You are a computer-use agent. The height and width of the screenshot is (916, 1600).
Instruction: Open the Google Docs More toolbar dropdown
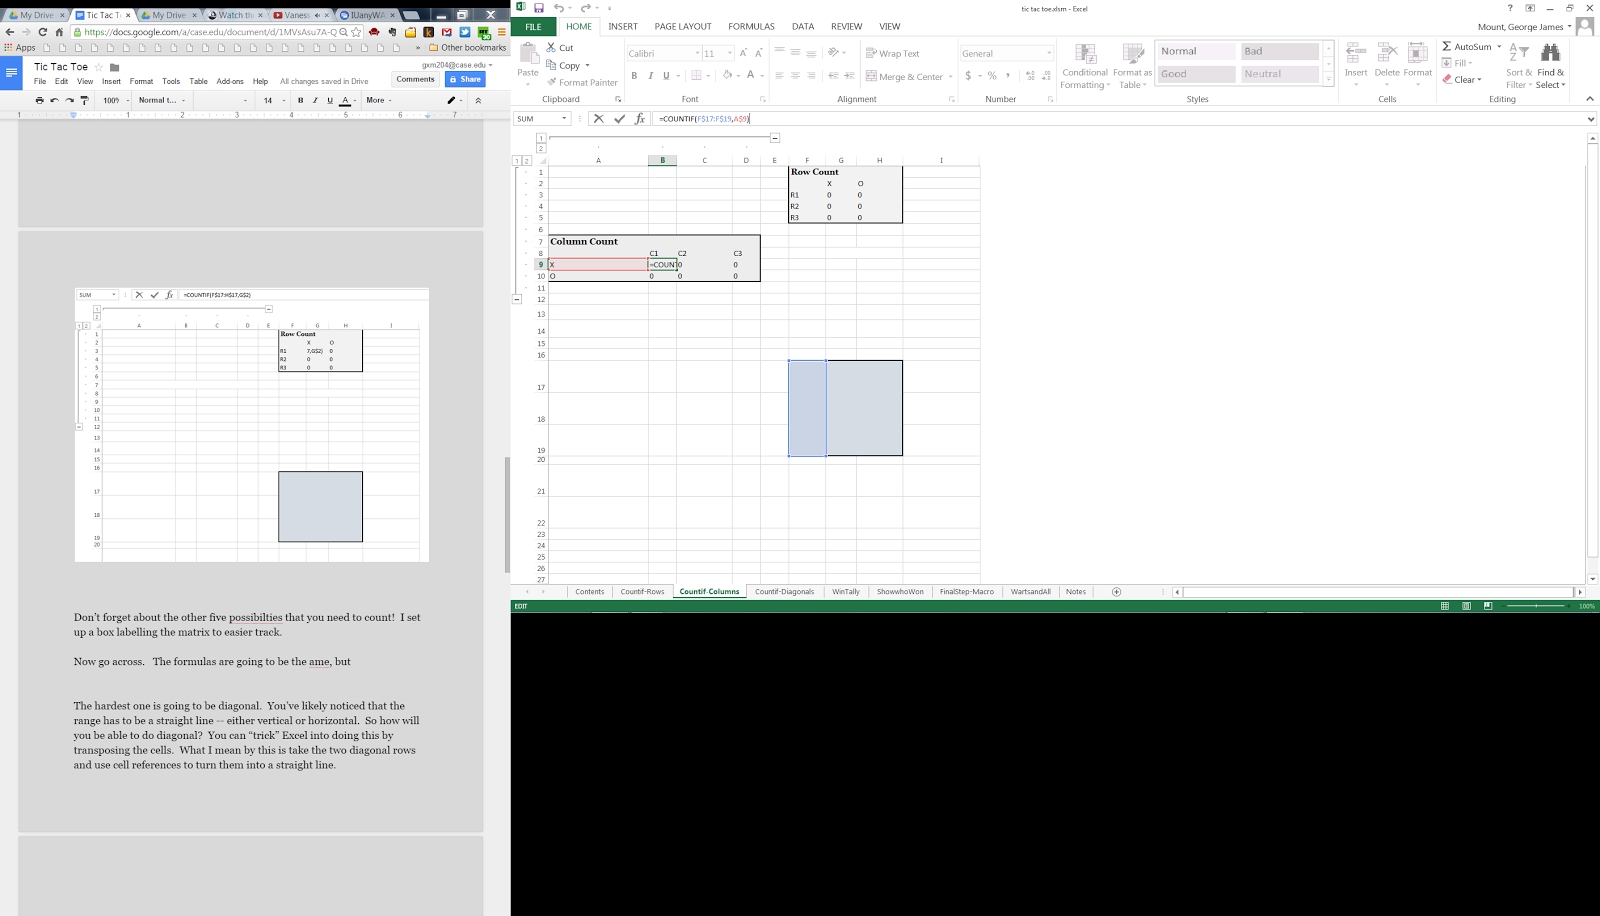tap(379, 100)
